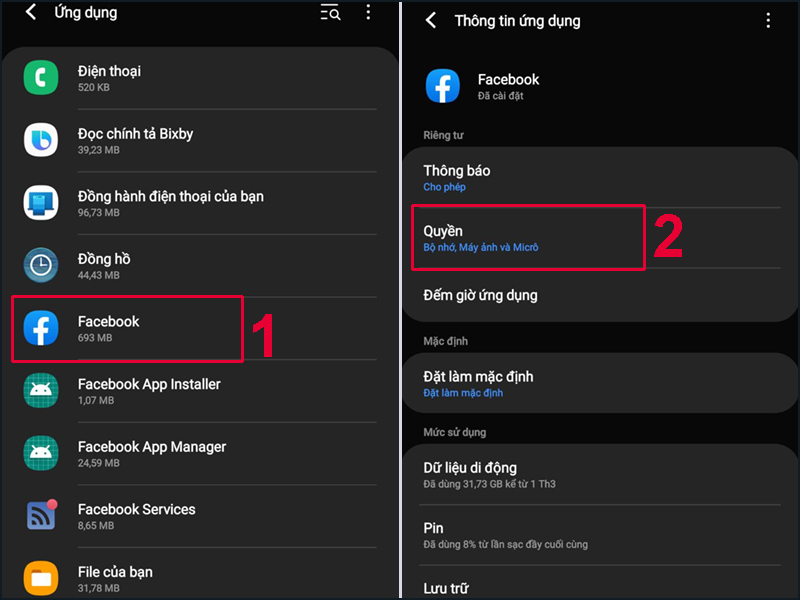Select the Facebook Services icon
The image size is (800, 600).
41,516
